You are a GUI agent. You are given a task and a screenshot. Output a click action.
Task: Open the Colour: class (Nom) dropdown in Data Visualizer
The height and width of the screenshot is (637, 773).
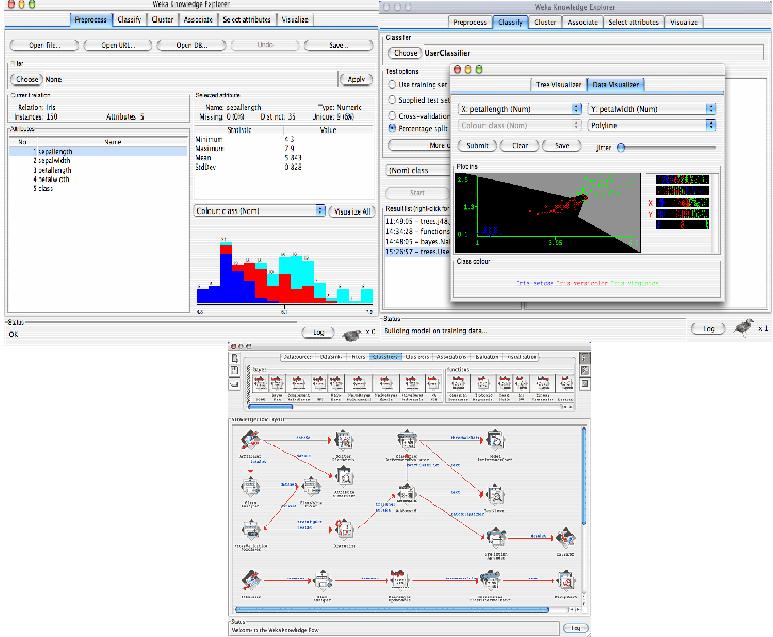pos(520,126)
